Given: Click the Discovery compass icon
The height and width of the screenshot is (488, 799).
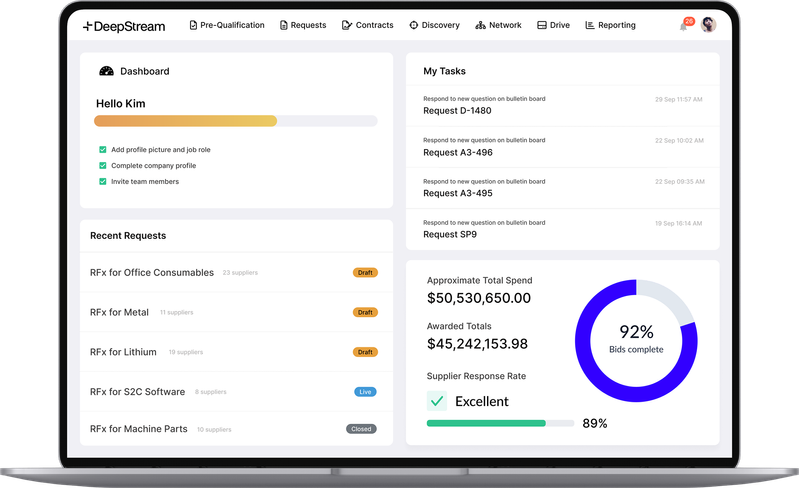Looking at the screenshot, I should [x=414, y=25].
